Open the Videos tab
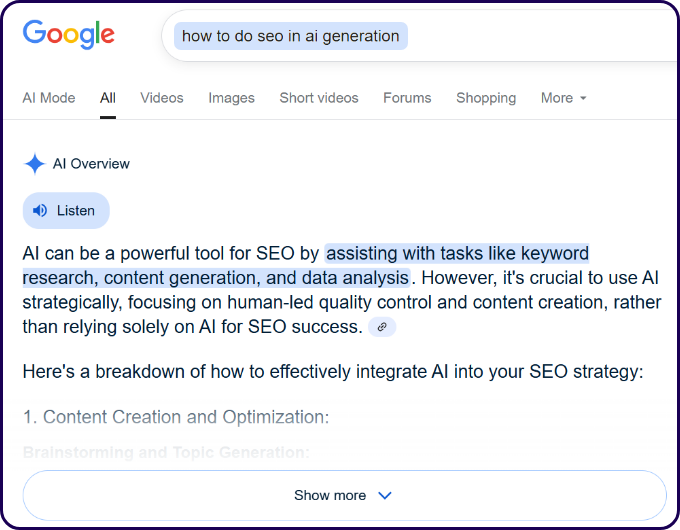The image size is (680, 530). point(162,98)
